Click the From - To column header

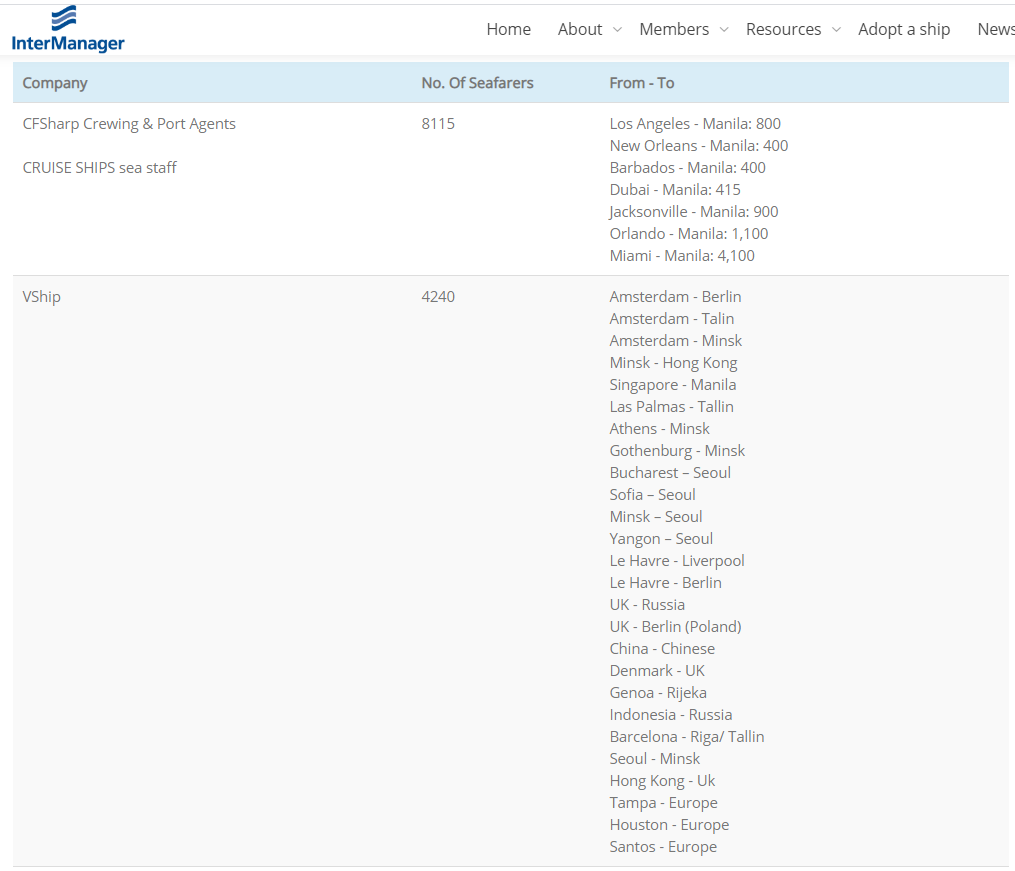tap(641, 83)
